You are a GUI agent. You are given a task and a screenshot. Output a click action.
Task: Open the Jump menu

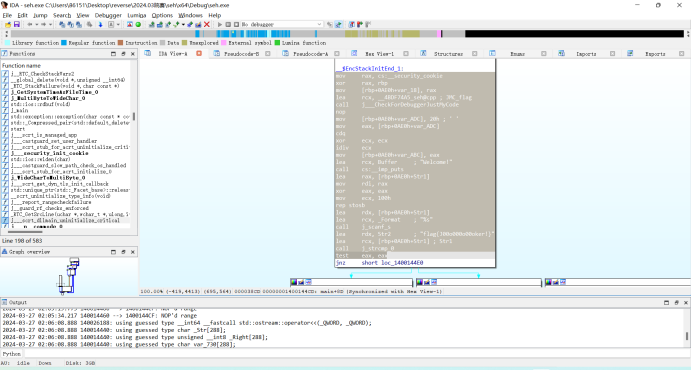coord(40,15)
